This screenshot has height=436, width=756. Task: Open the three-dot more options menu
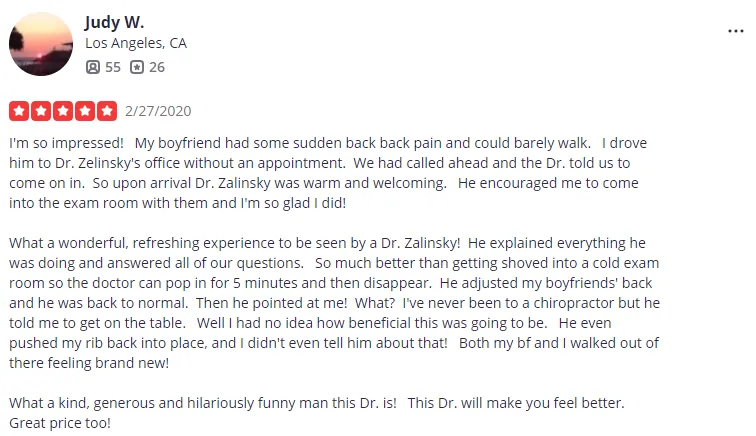[x=735, y=31]
